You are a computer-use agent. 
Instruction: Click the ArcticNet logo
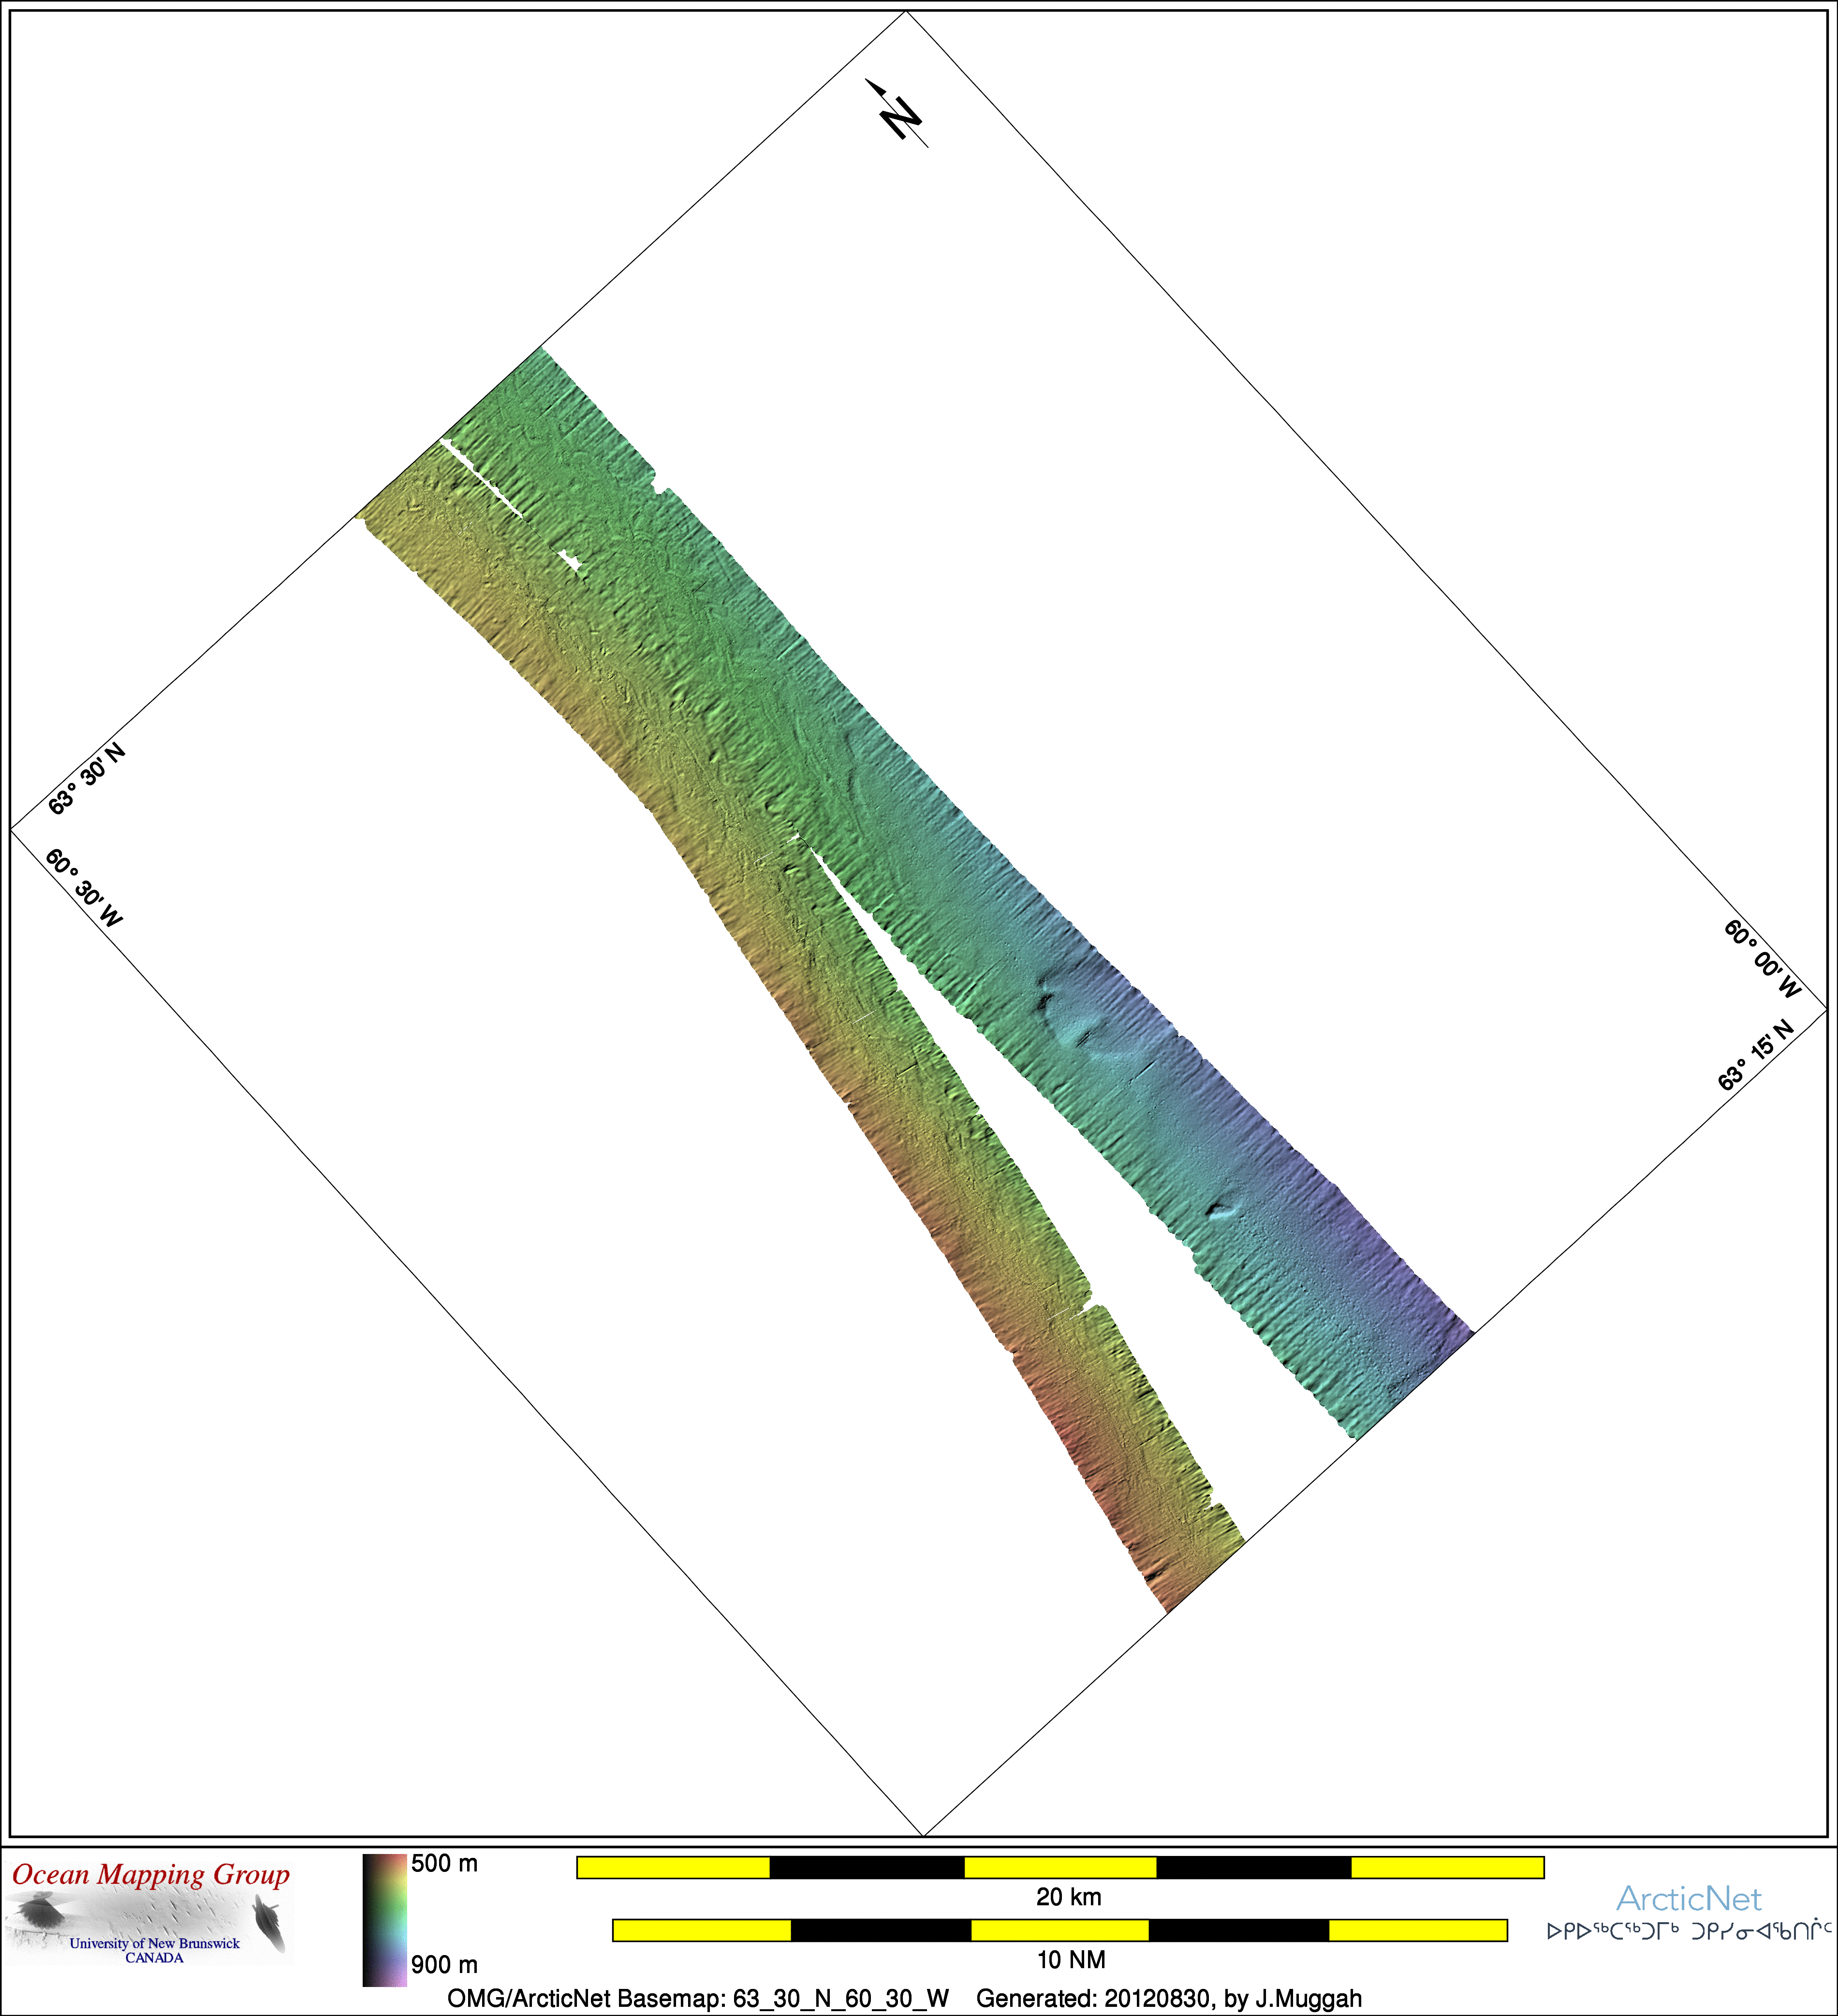[1688, 1898]
